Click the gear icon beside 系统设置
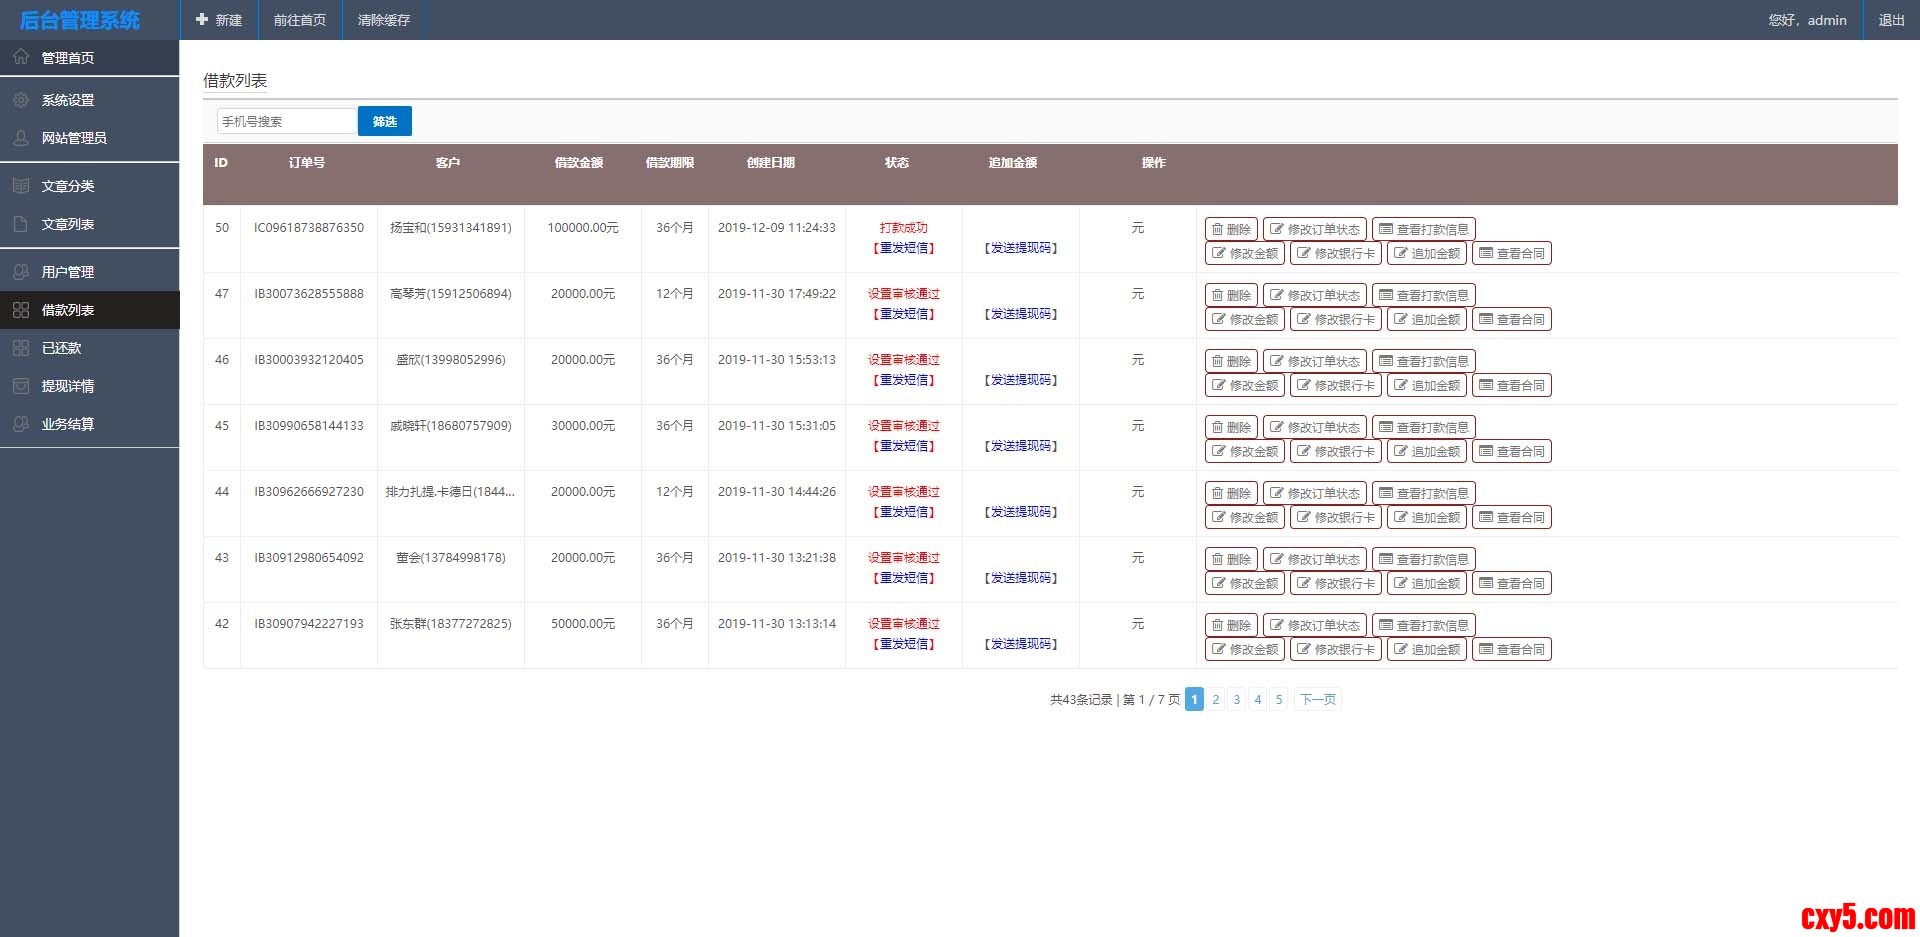This screenshot has width=1920, height=937. click(x=21, y=100)
